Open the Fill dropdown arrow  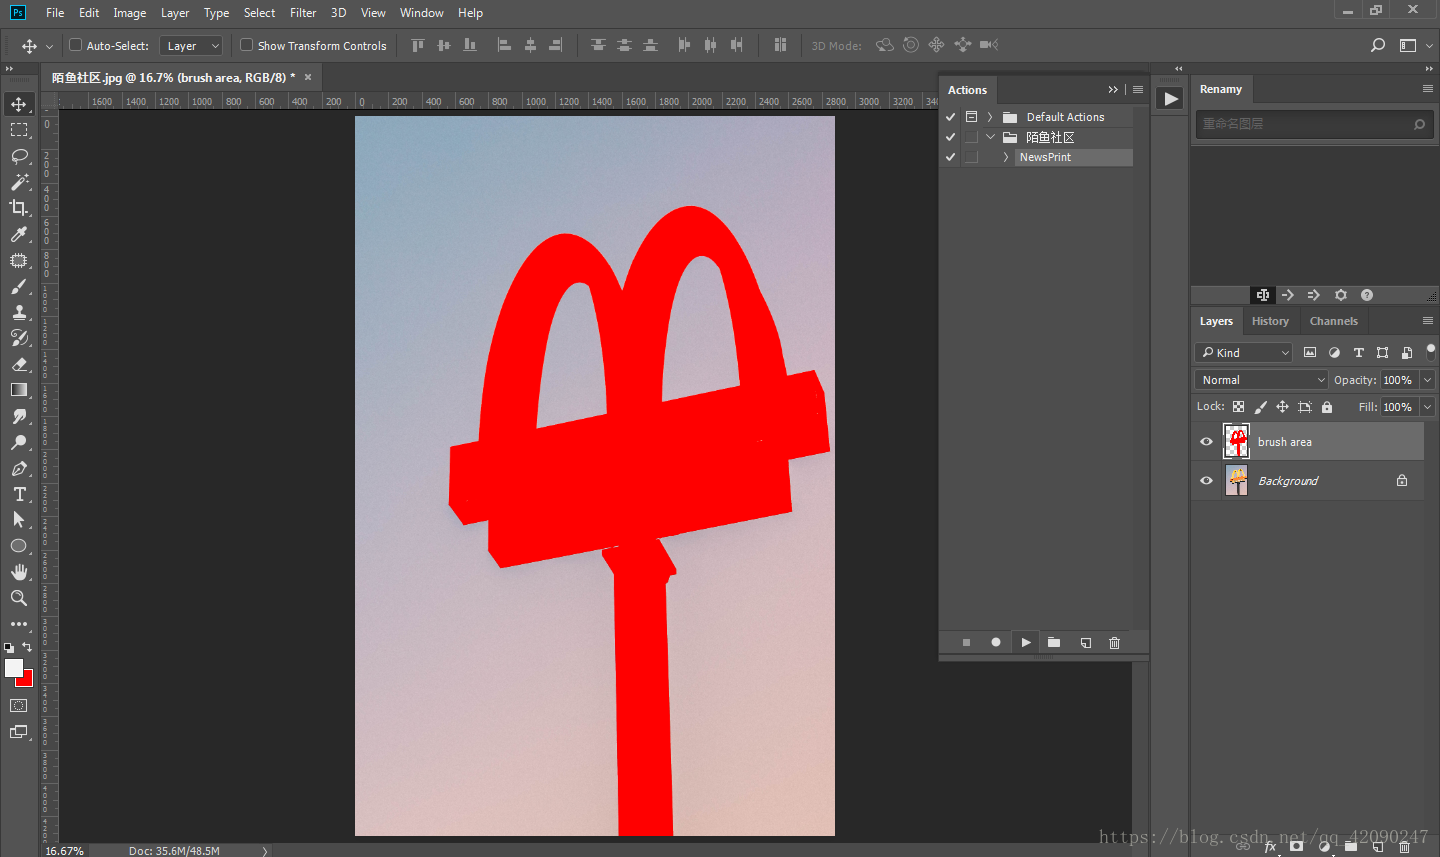pyautogui.click(x=1428, y=407)
